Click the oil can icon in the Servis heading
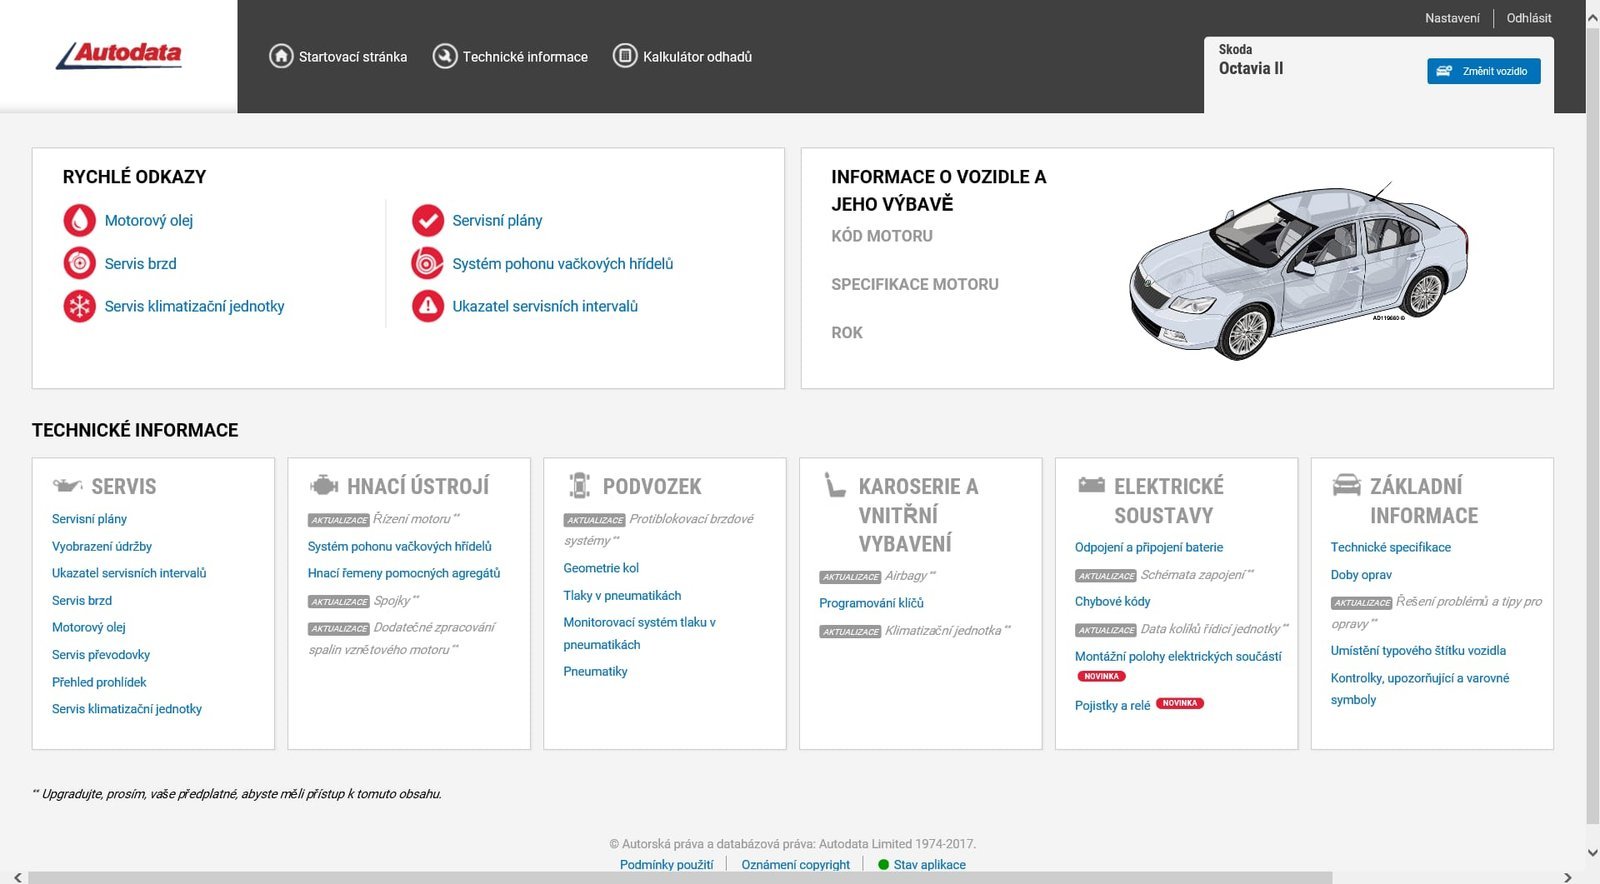The height and width of the screenshot is (884, 1600). click(x=68, y=486)
